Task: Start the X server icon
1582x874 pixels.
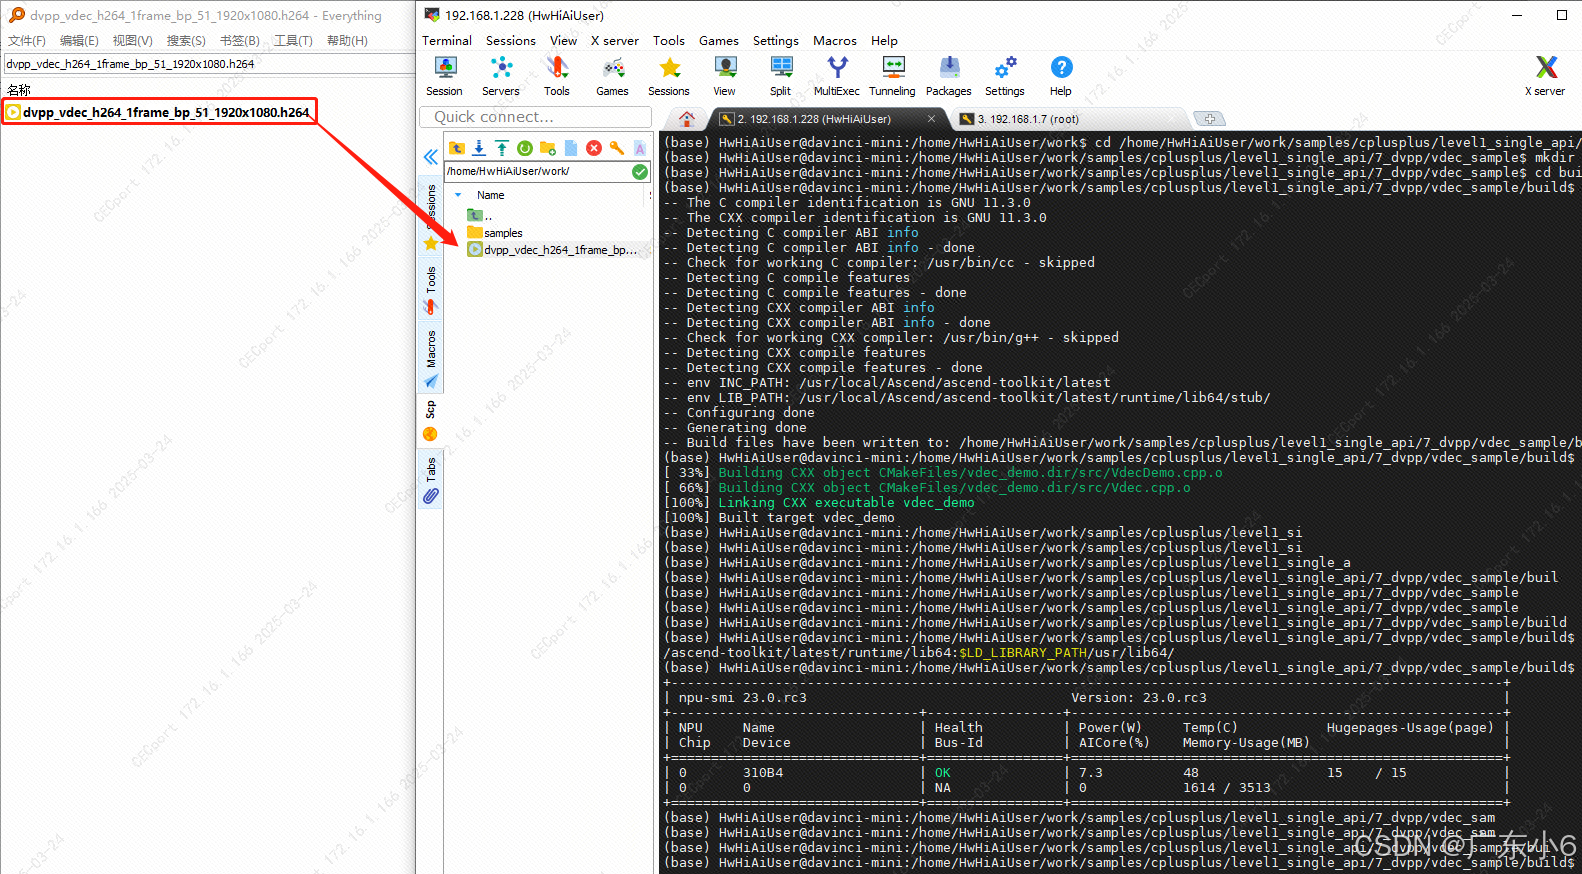Action: pyautogui.click(x=1546, y=76)
